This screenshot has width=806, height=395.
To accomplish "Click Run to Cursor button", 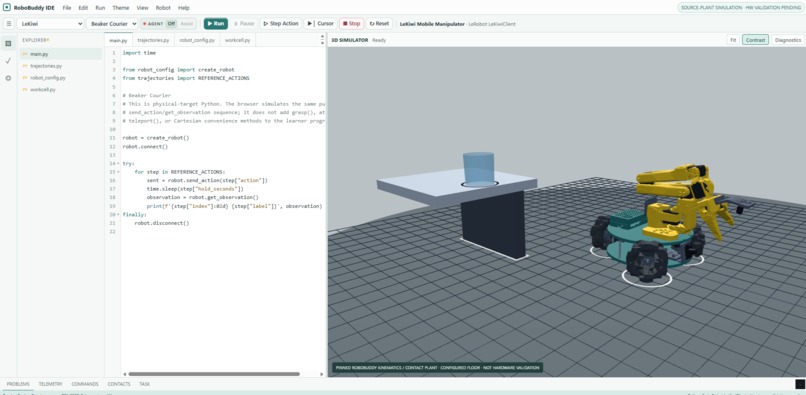I will click(x=320, y=24).
